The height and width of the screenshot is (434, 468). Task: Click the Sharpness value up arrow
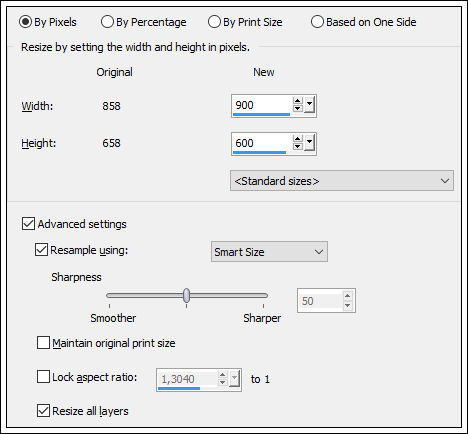click(348, 295)
